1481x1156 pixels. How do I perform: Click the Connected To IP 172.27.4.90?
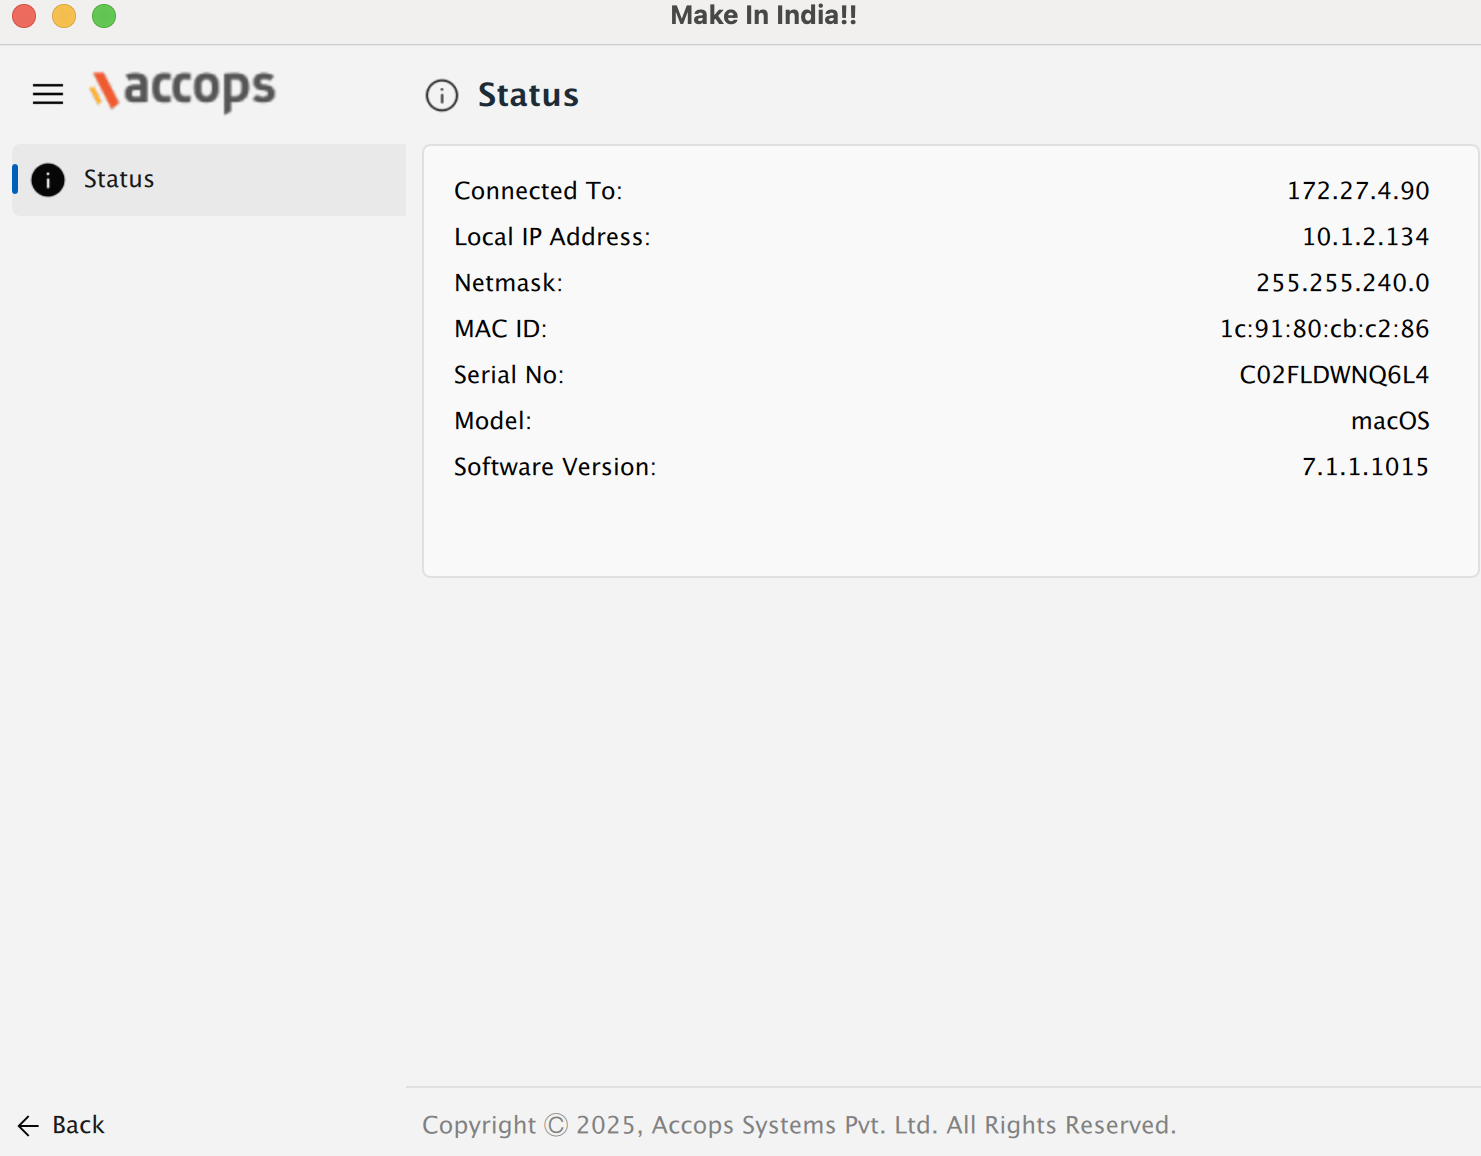click(1357, 191)
